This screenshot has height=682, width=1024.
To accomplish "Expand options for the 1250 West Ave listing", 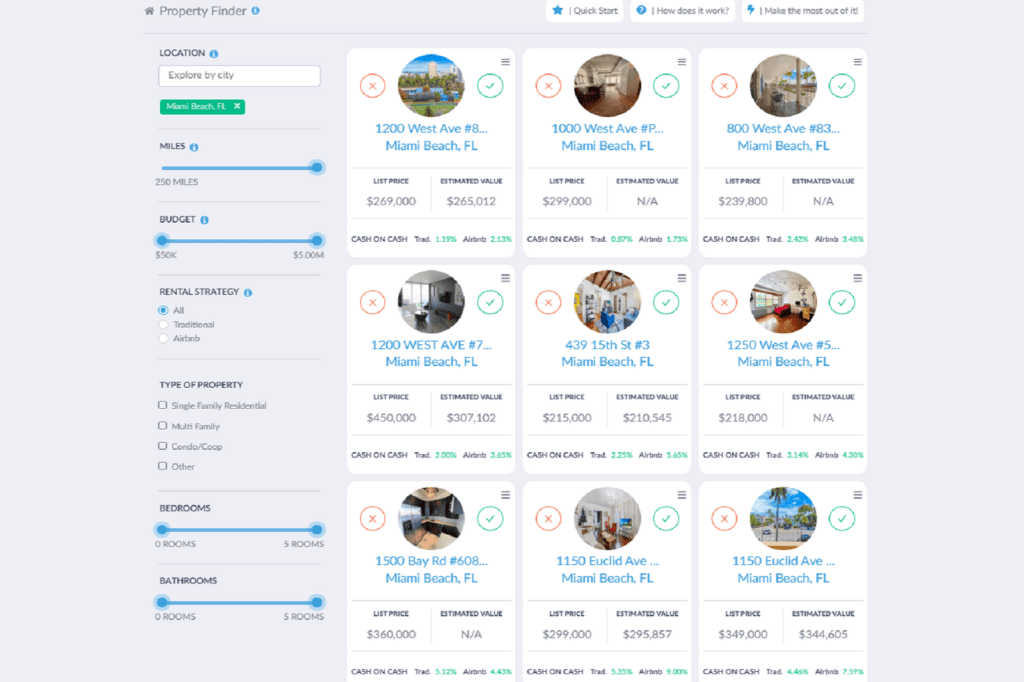I will [856, 278].
